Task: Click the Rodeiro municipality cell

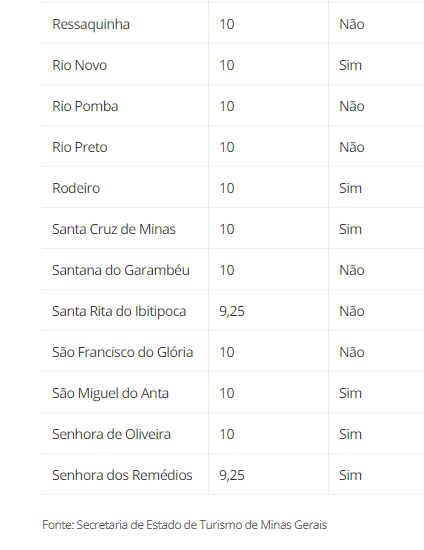Action: pos(76,188)
